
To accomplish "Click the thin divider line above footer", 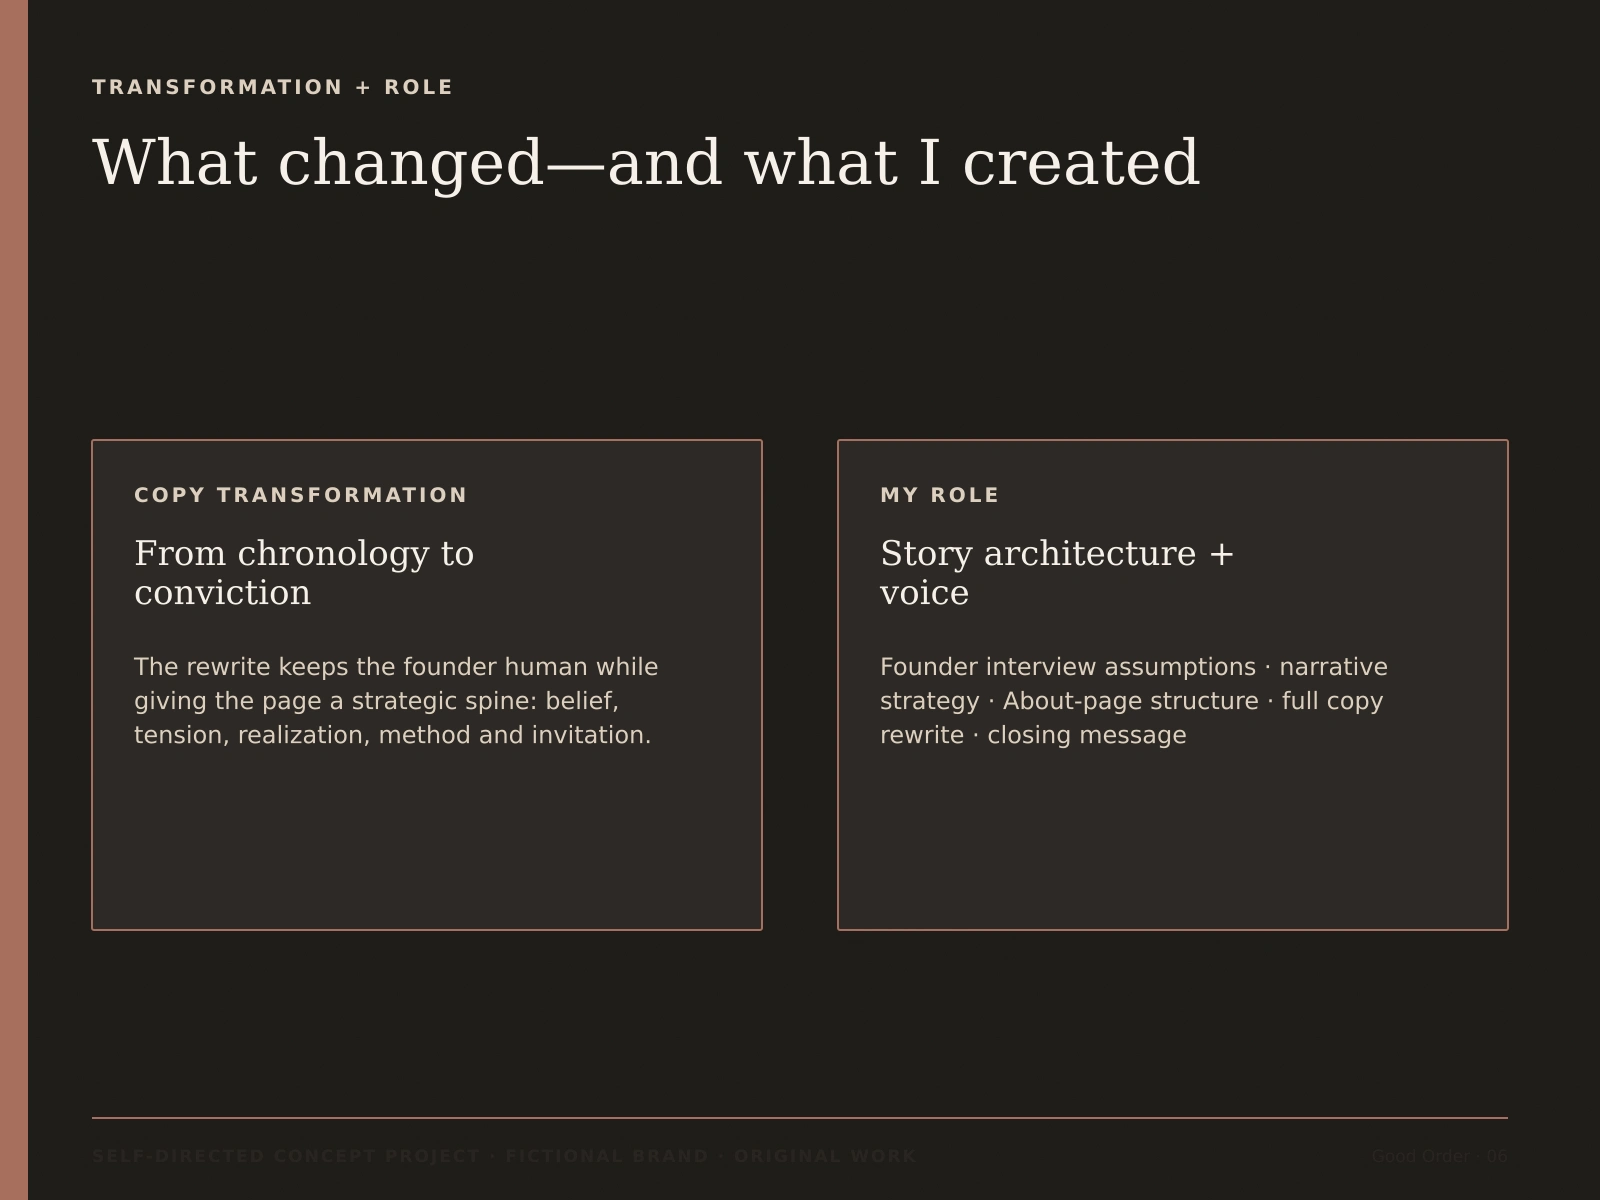I will [800, 1118].
